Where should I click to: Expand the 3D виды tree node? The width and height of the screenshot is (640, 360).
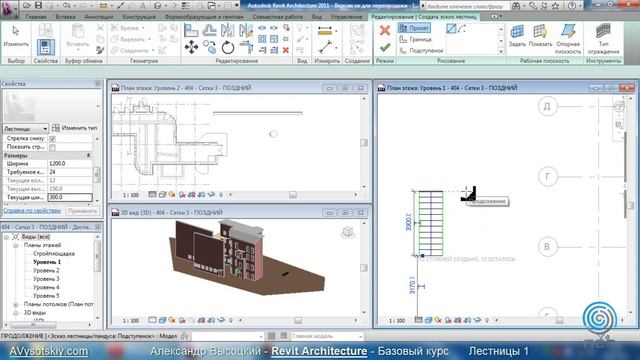click(x=16, y=313)
